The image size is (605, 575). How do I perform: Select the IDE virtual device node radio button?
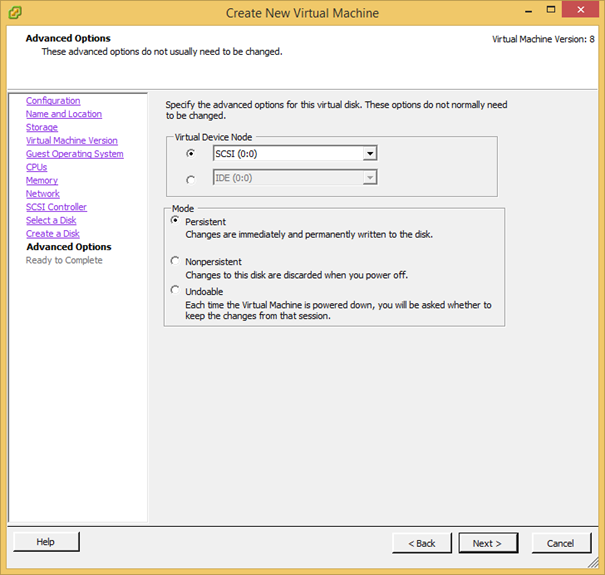pos(191,180)
